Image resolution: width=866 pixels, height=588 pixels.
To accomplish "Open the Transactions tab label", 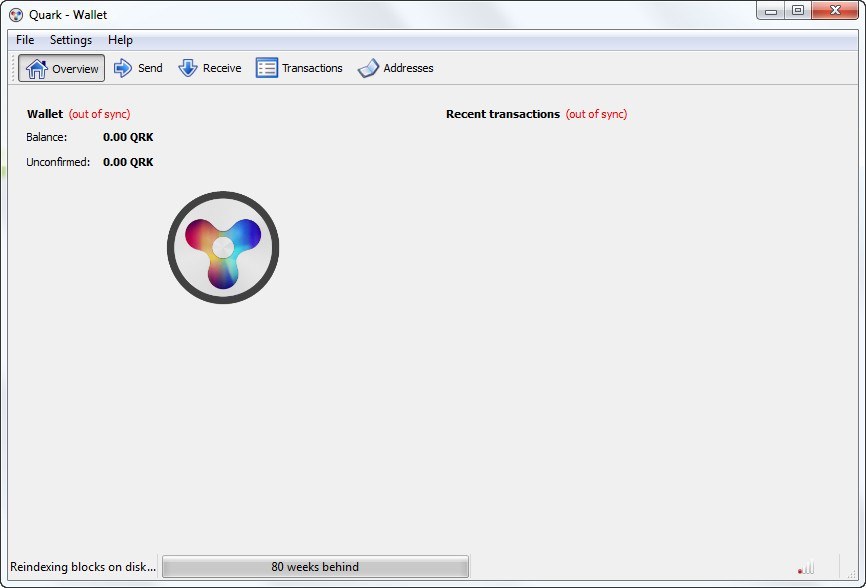I will pos(312,68).
